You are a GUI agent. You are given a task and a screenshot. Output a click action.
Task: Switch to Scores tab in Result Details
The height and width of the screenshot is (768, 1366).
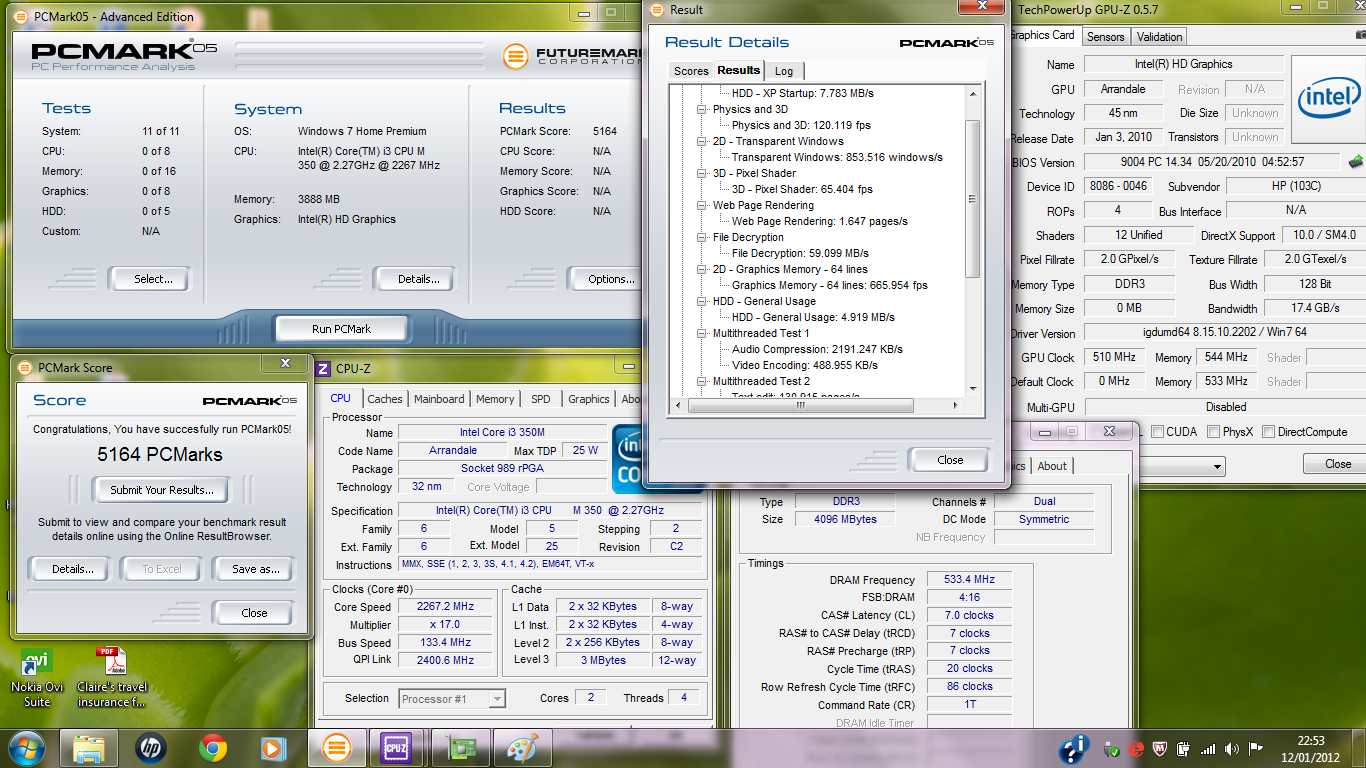(x=691, y=71)
